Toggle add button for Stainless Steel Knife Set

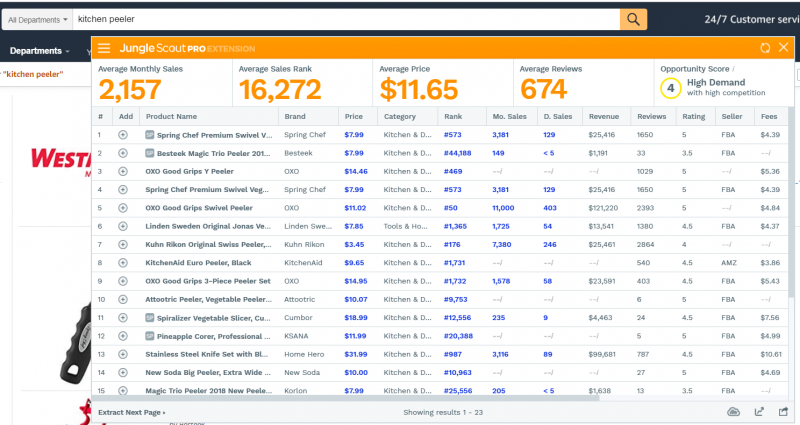click(x=123, y=354)
